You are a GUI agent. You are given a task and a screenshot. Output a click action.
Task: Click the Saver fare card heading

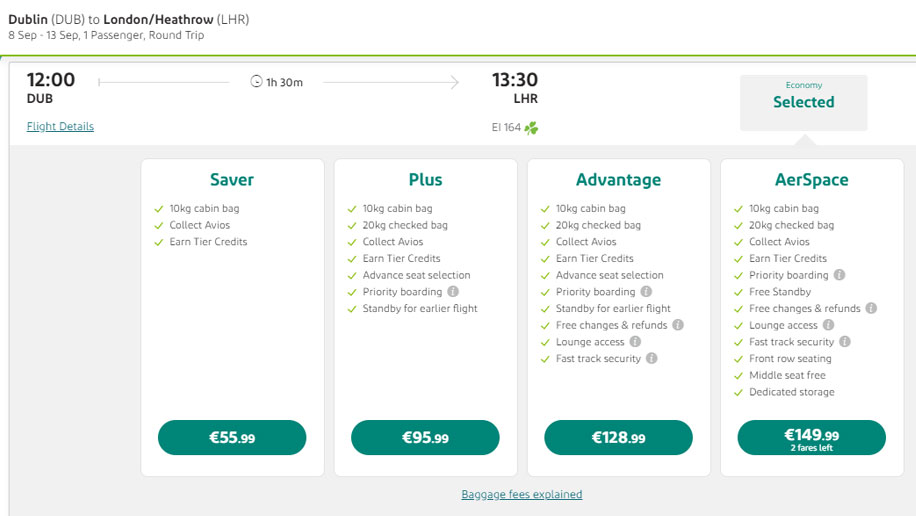tap(232, 179)
